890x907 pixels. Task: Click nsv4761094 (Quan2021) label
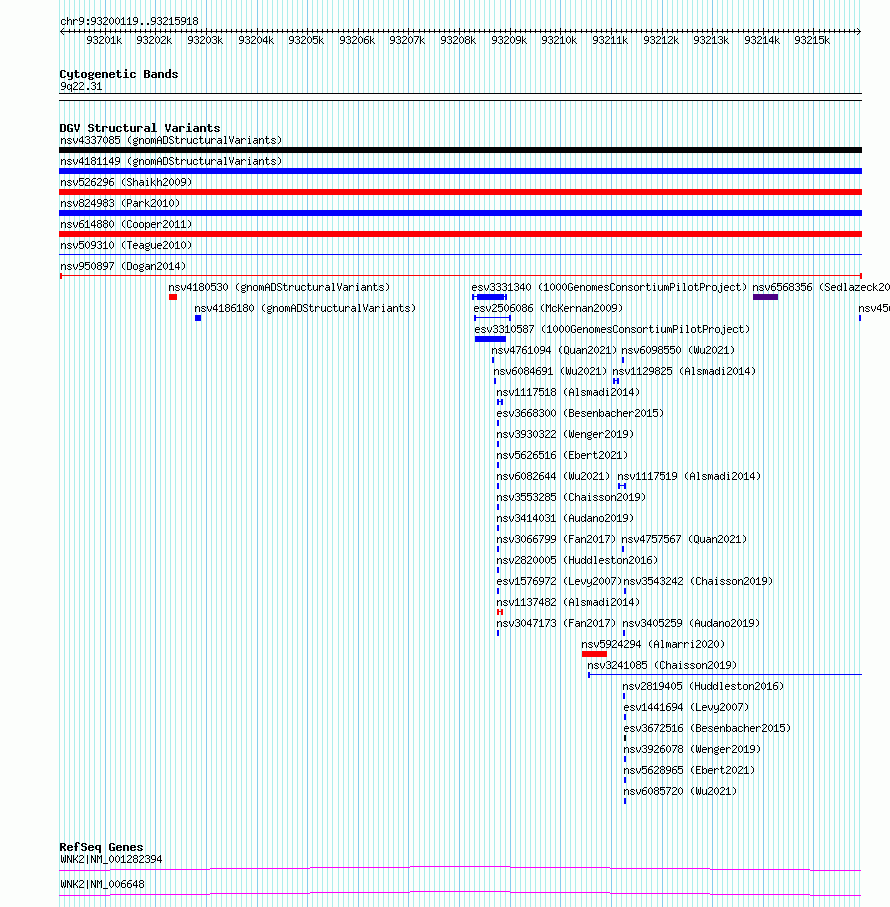pyautogui.click(x=554, y=351)
